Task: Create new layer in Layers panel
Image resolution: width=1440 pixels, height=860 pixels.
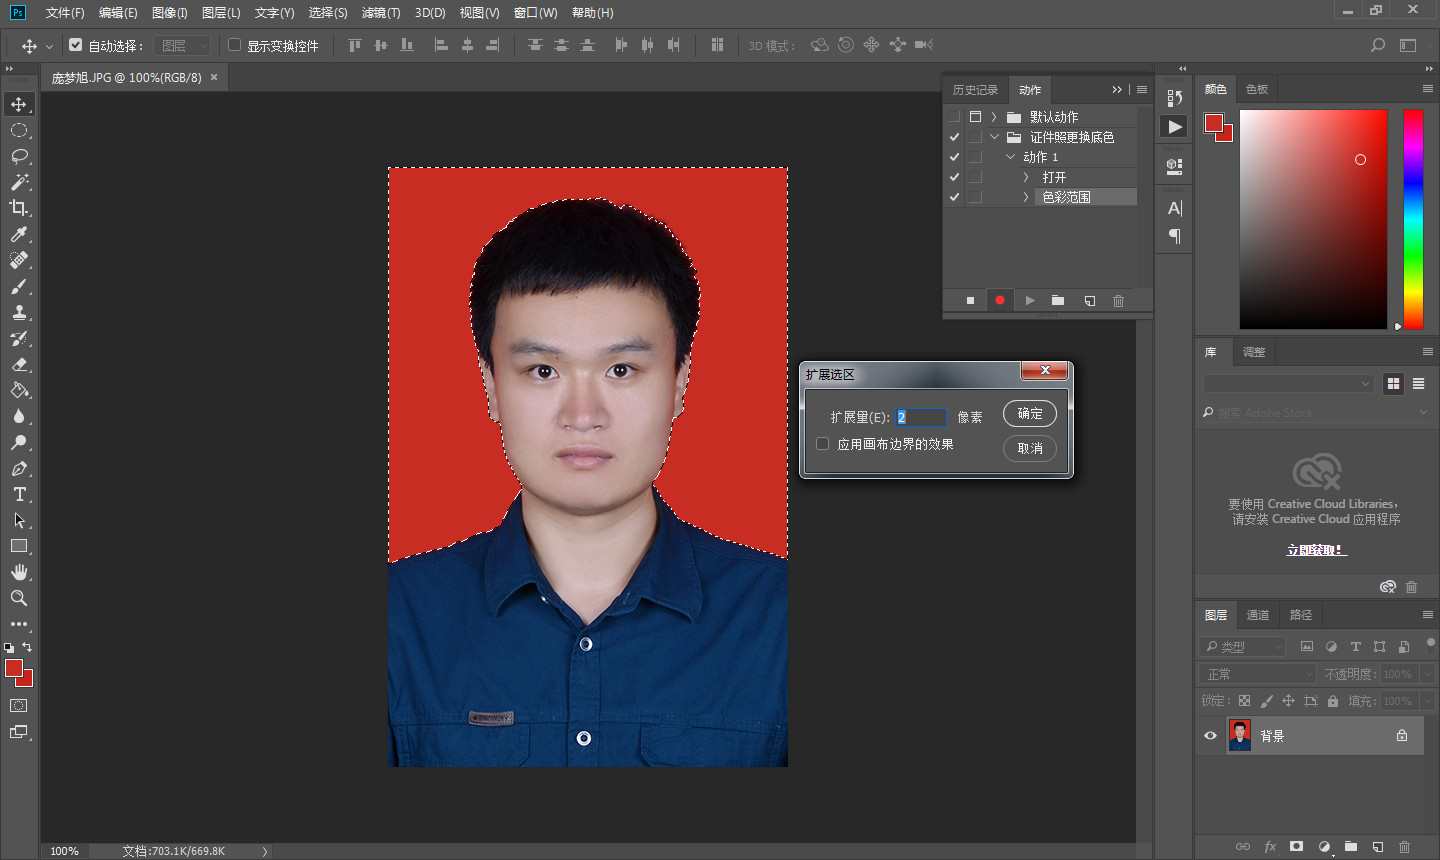Action: (x=1378, y=846)
